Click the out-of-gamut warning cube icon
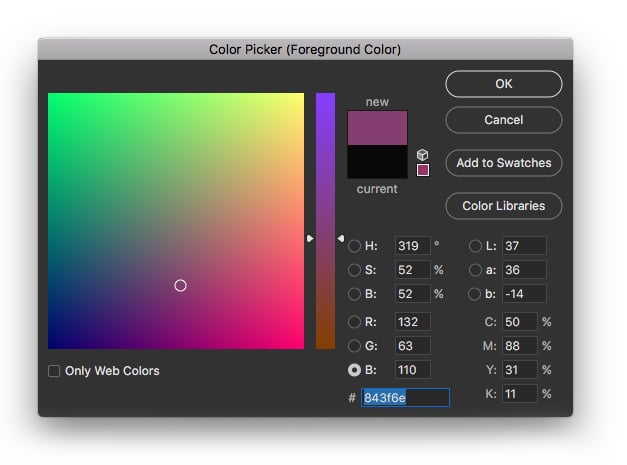The height and width of the screenshot is (465, 627). click(x=422, y=155)
